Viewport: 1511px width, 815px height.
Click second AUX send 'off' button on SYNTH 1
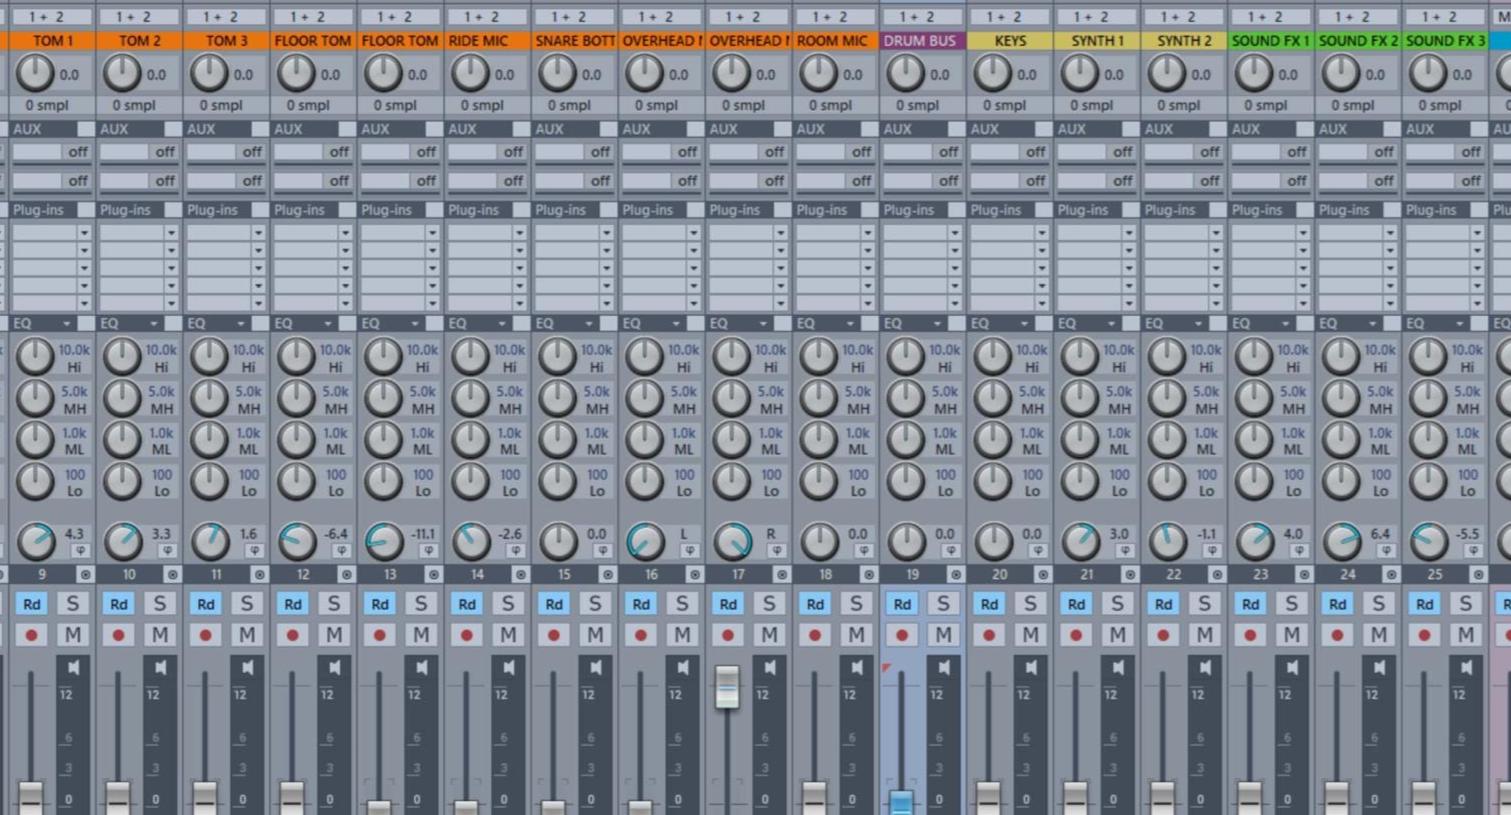coord(1122,181)
